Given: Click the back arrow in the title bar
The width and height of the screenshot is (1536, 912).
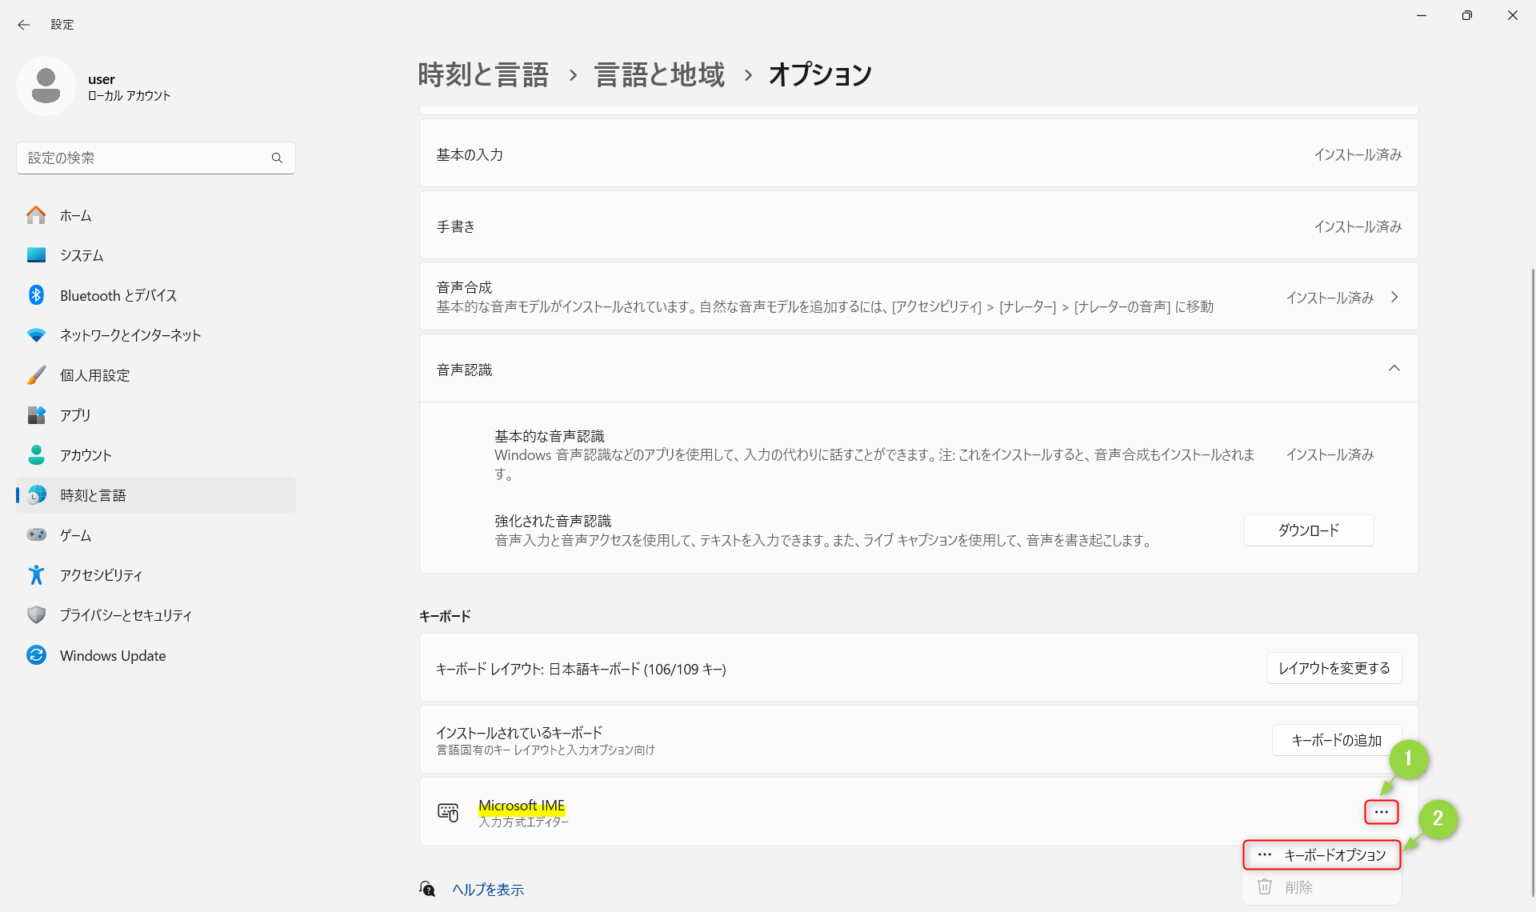Looking at the screenshot, I should 24,24.
